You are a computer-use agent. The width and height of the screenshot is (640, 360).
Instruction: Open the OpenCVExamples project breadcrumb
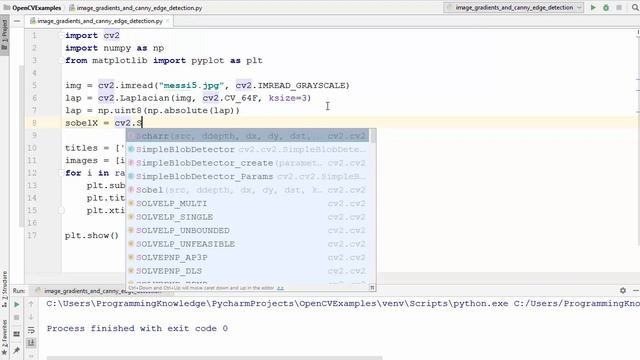(x=32, y=7)
